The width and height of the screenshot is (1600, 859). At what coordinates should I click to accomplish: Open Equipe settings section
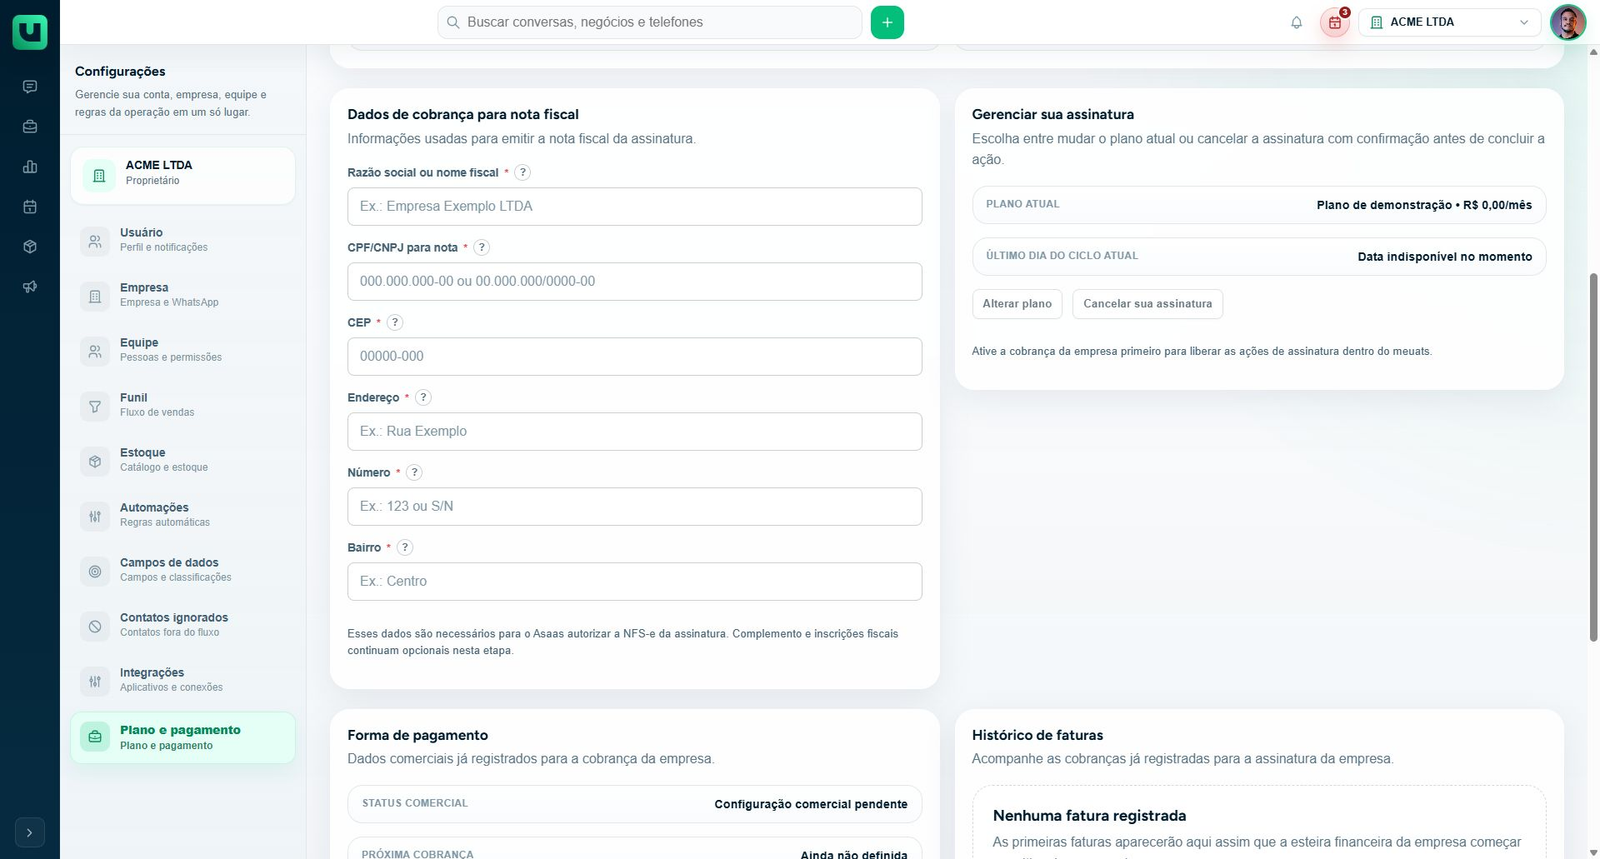183,350
